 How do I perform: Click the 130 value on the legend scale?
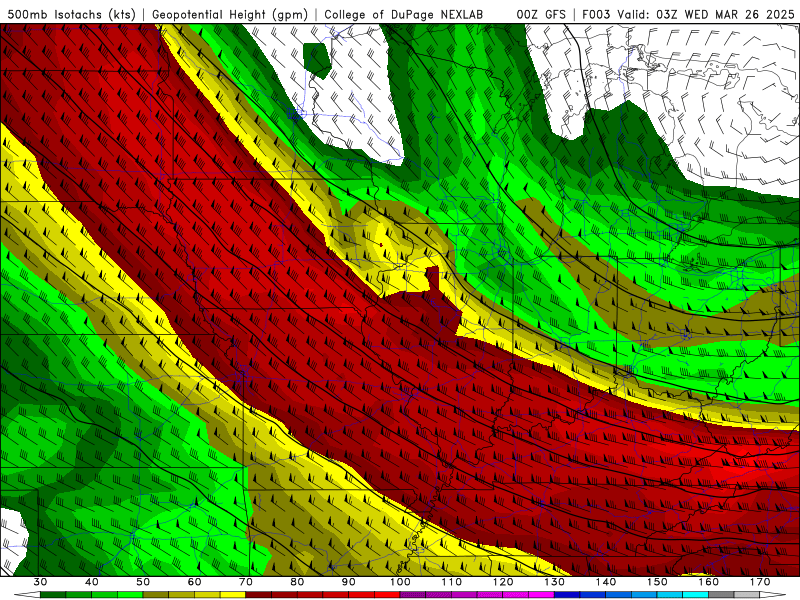pos(555,582)
